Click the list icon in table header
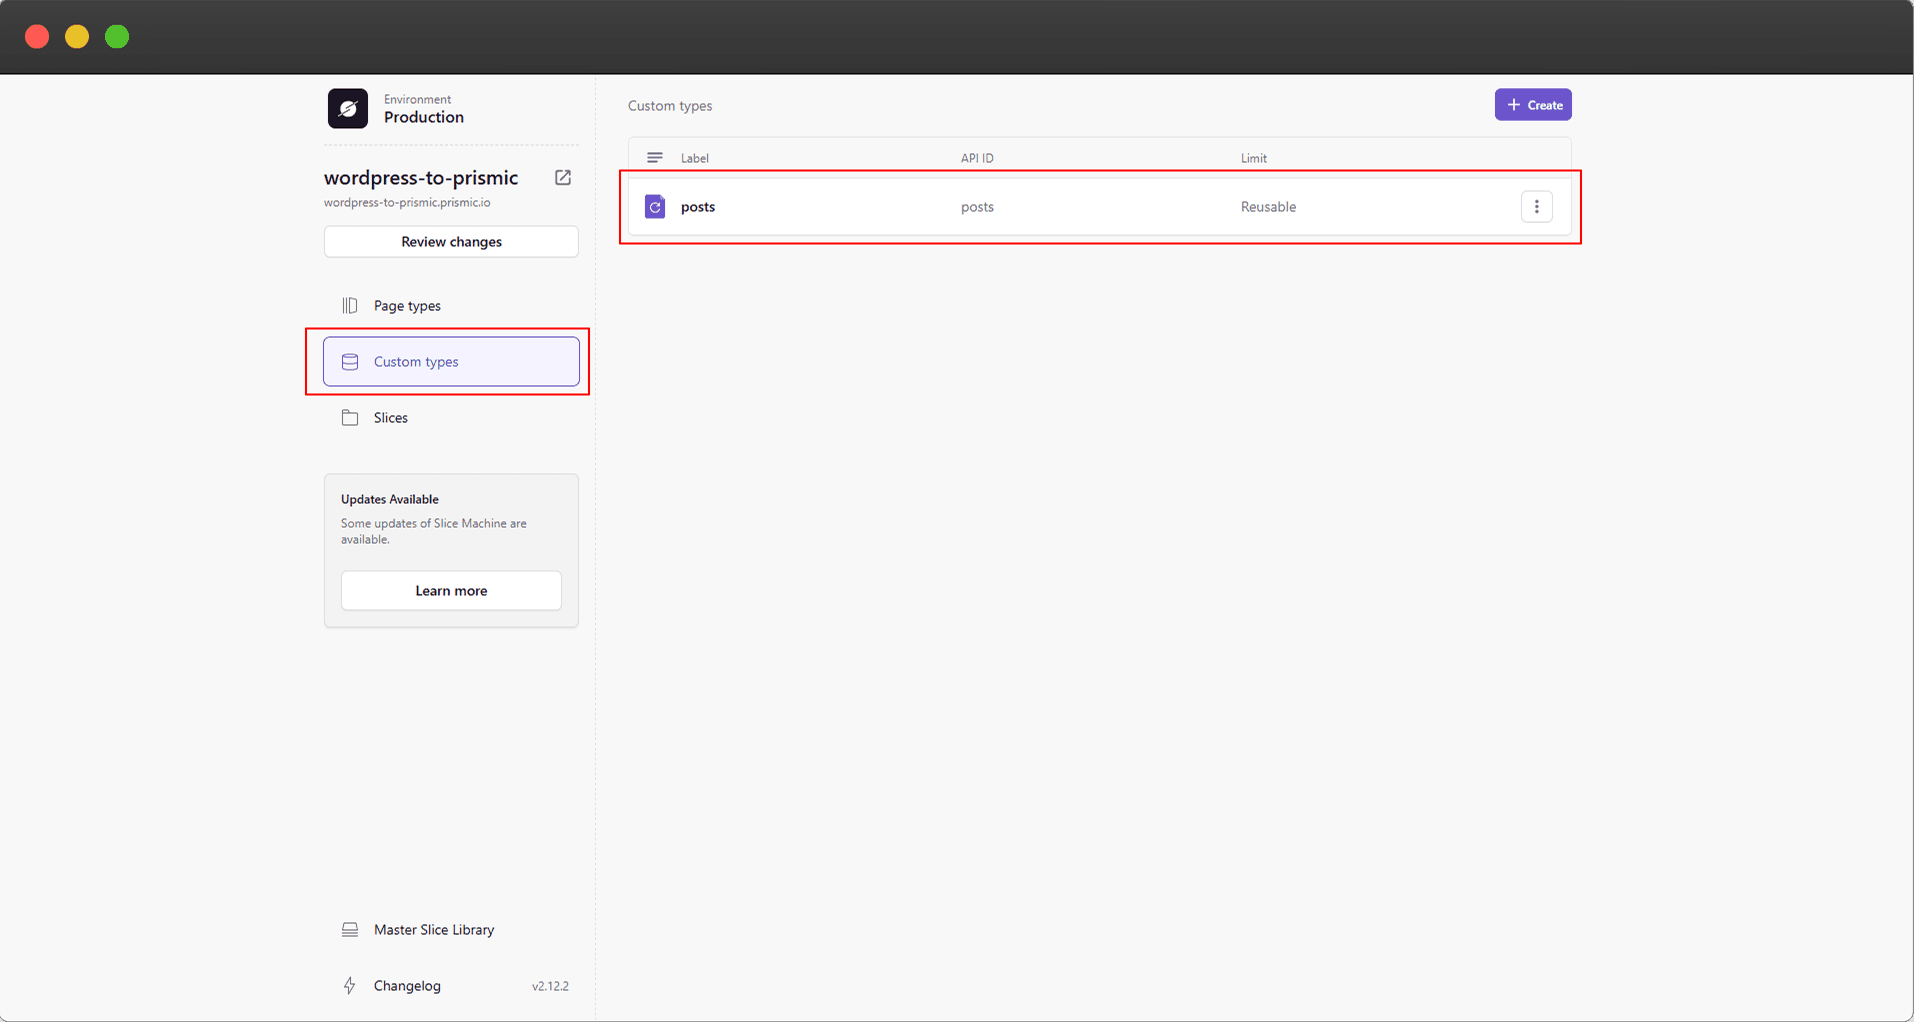The height and width of the screenshot is (1022, 1914). [x=655, y=157]
